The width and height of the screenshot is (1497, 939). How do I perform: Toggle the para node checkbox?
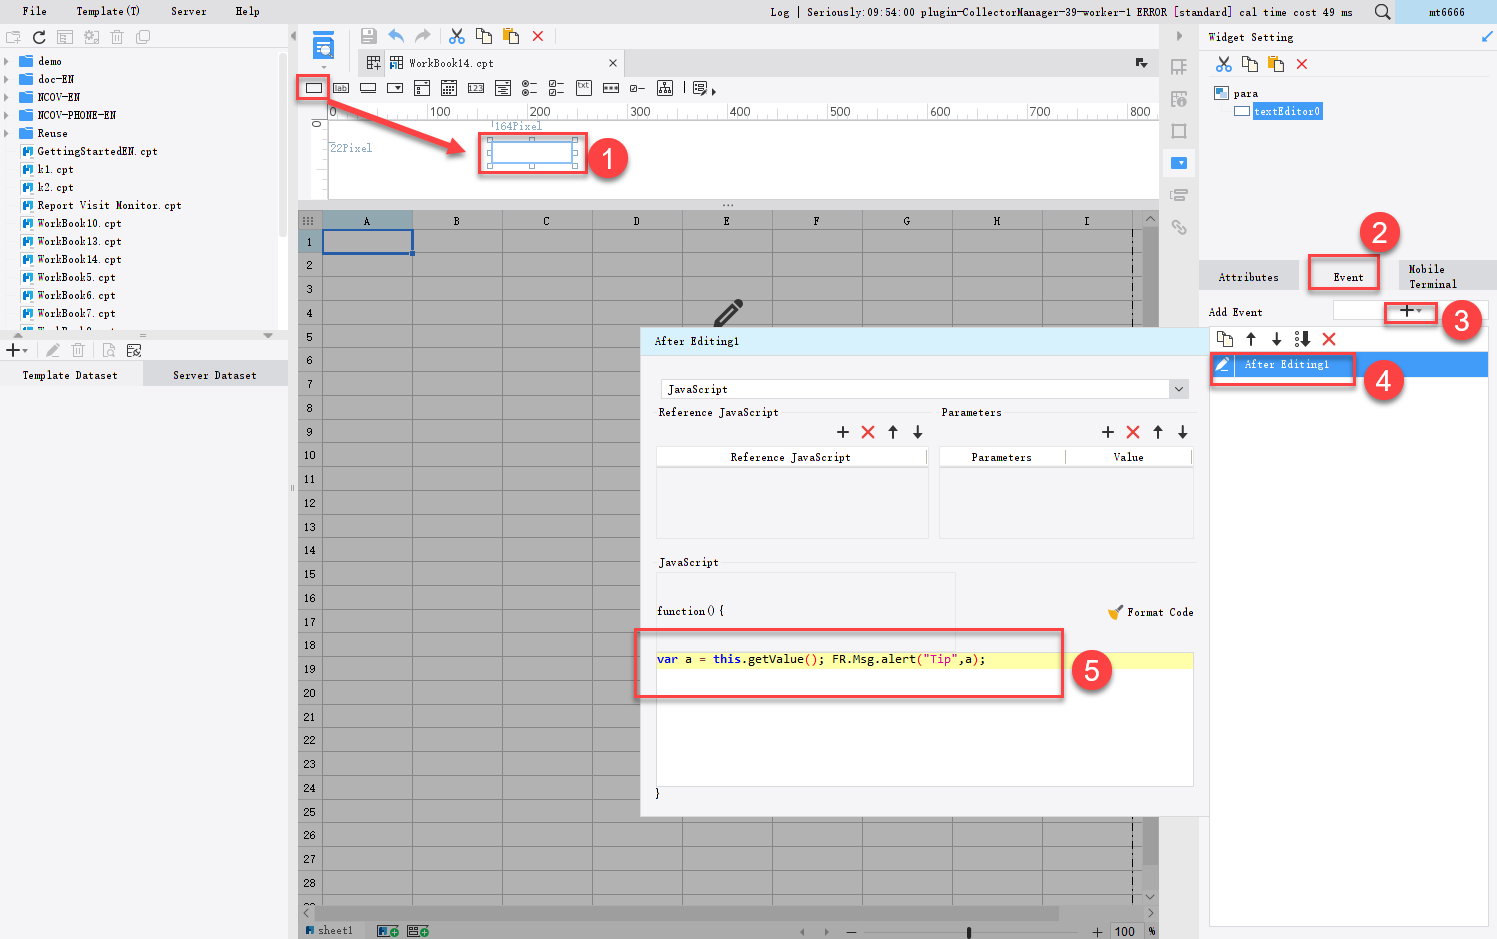point(1222,92)
